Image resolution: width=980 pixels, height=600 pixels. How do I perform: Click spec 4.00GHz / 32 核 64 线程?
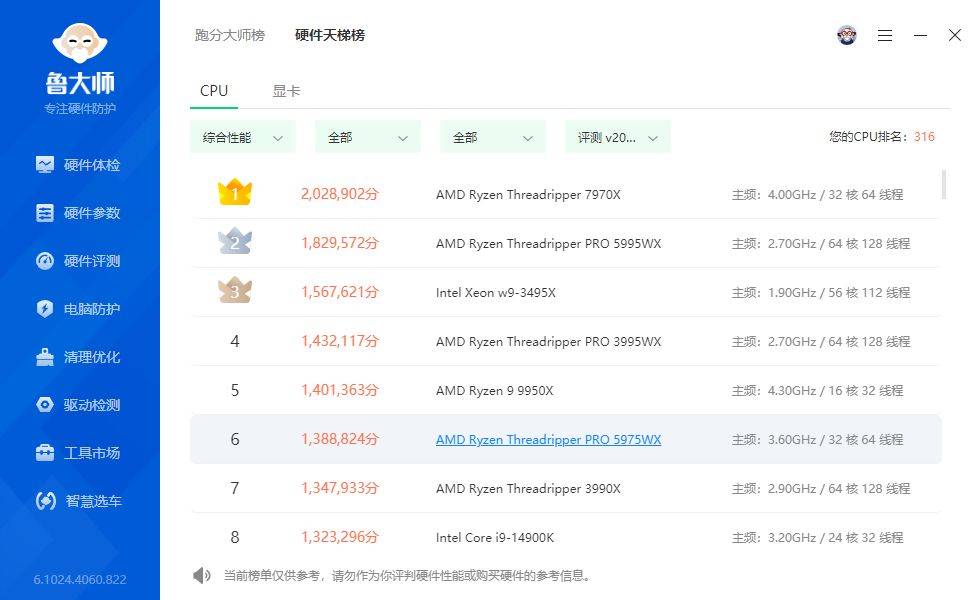835,194
